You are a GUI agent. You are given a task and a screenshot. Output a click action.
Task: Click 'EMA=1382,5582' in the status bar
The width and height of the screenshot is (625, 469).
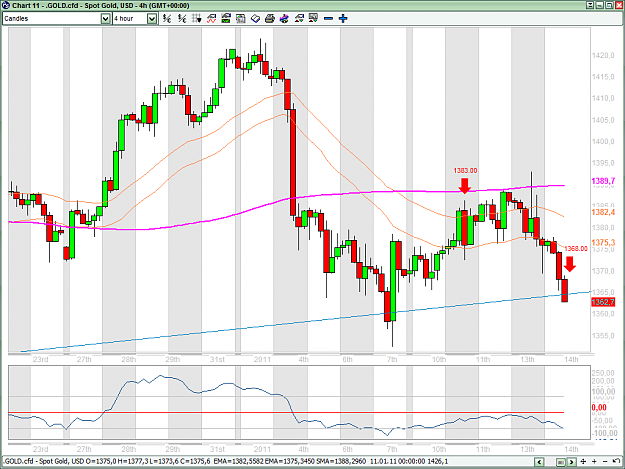[236, 461]
